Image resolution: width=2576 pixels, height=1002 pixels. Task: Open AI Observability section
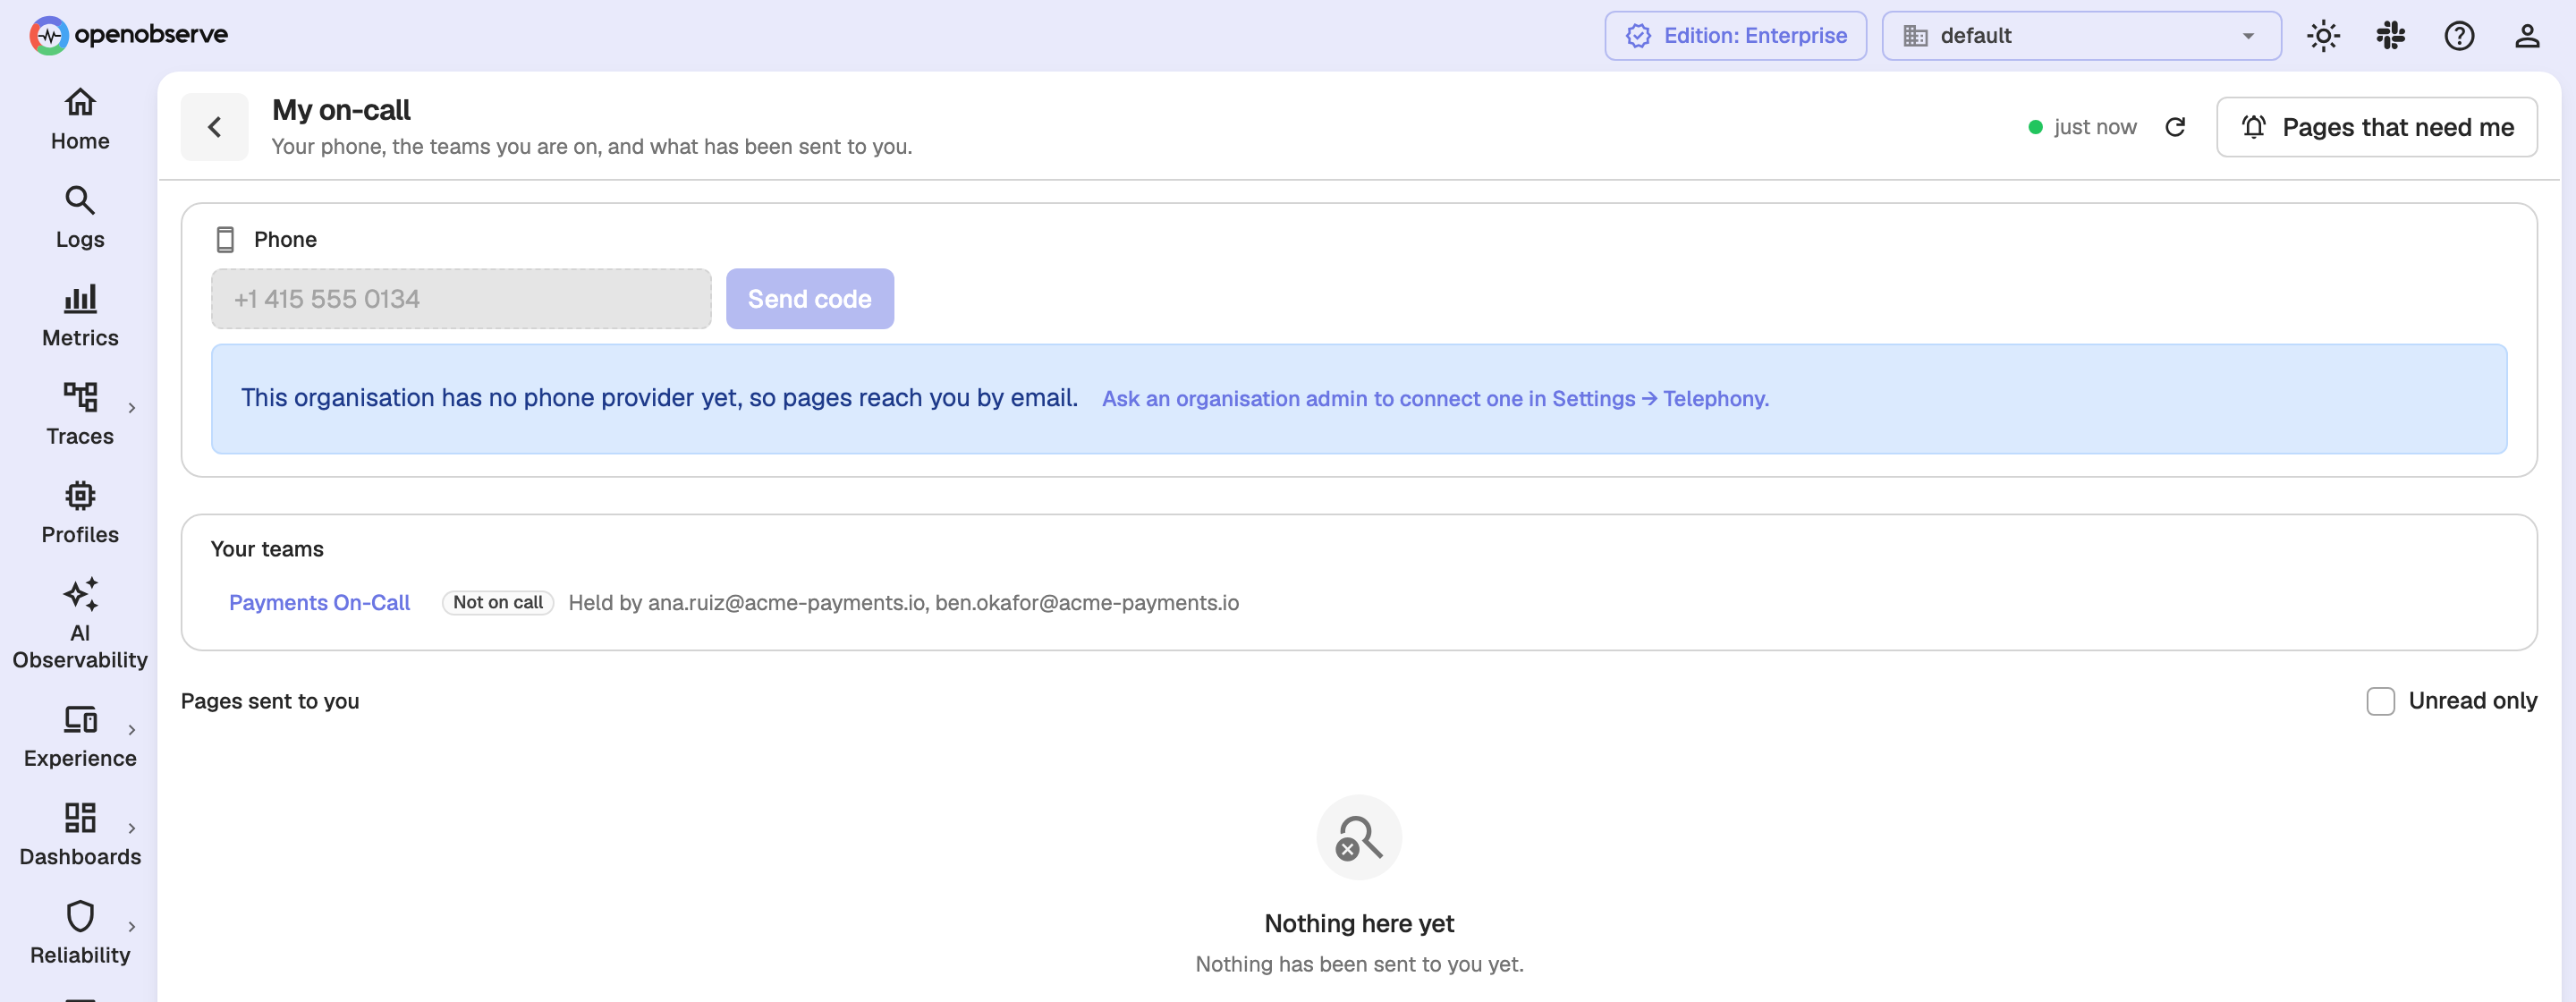[x=80, y=624]
